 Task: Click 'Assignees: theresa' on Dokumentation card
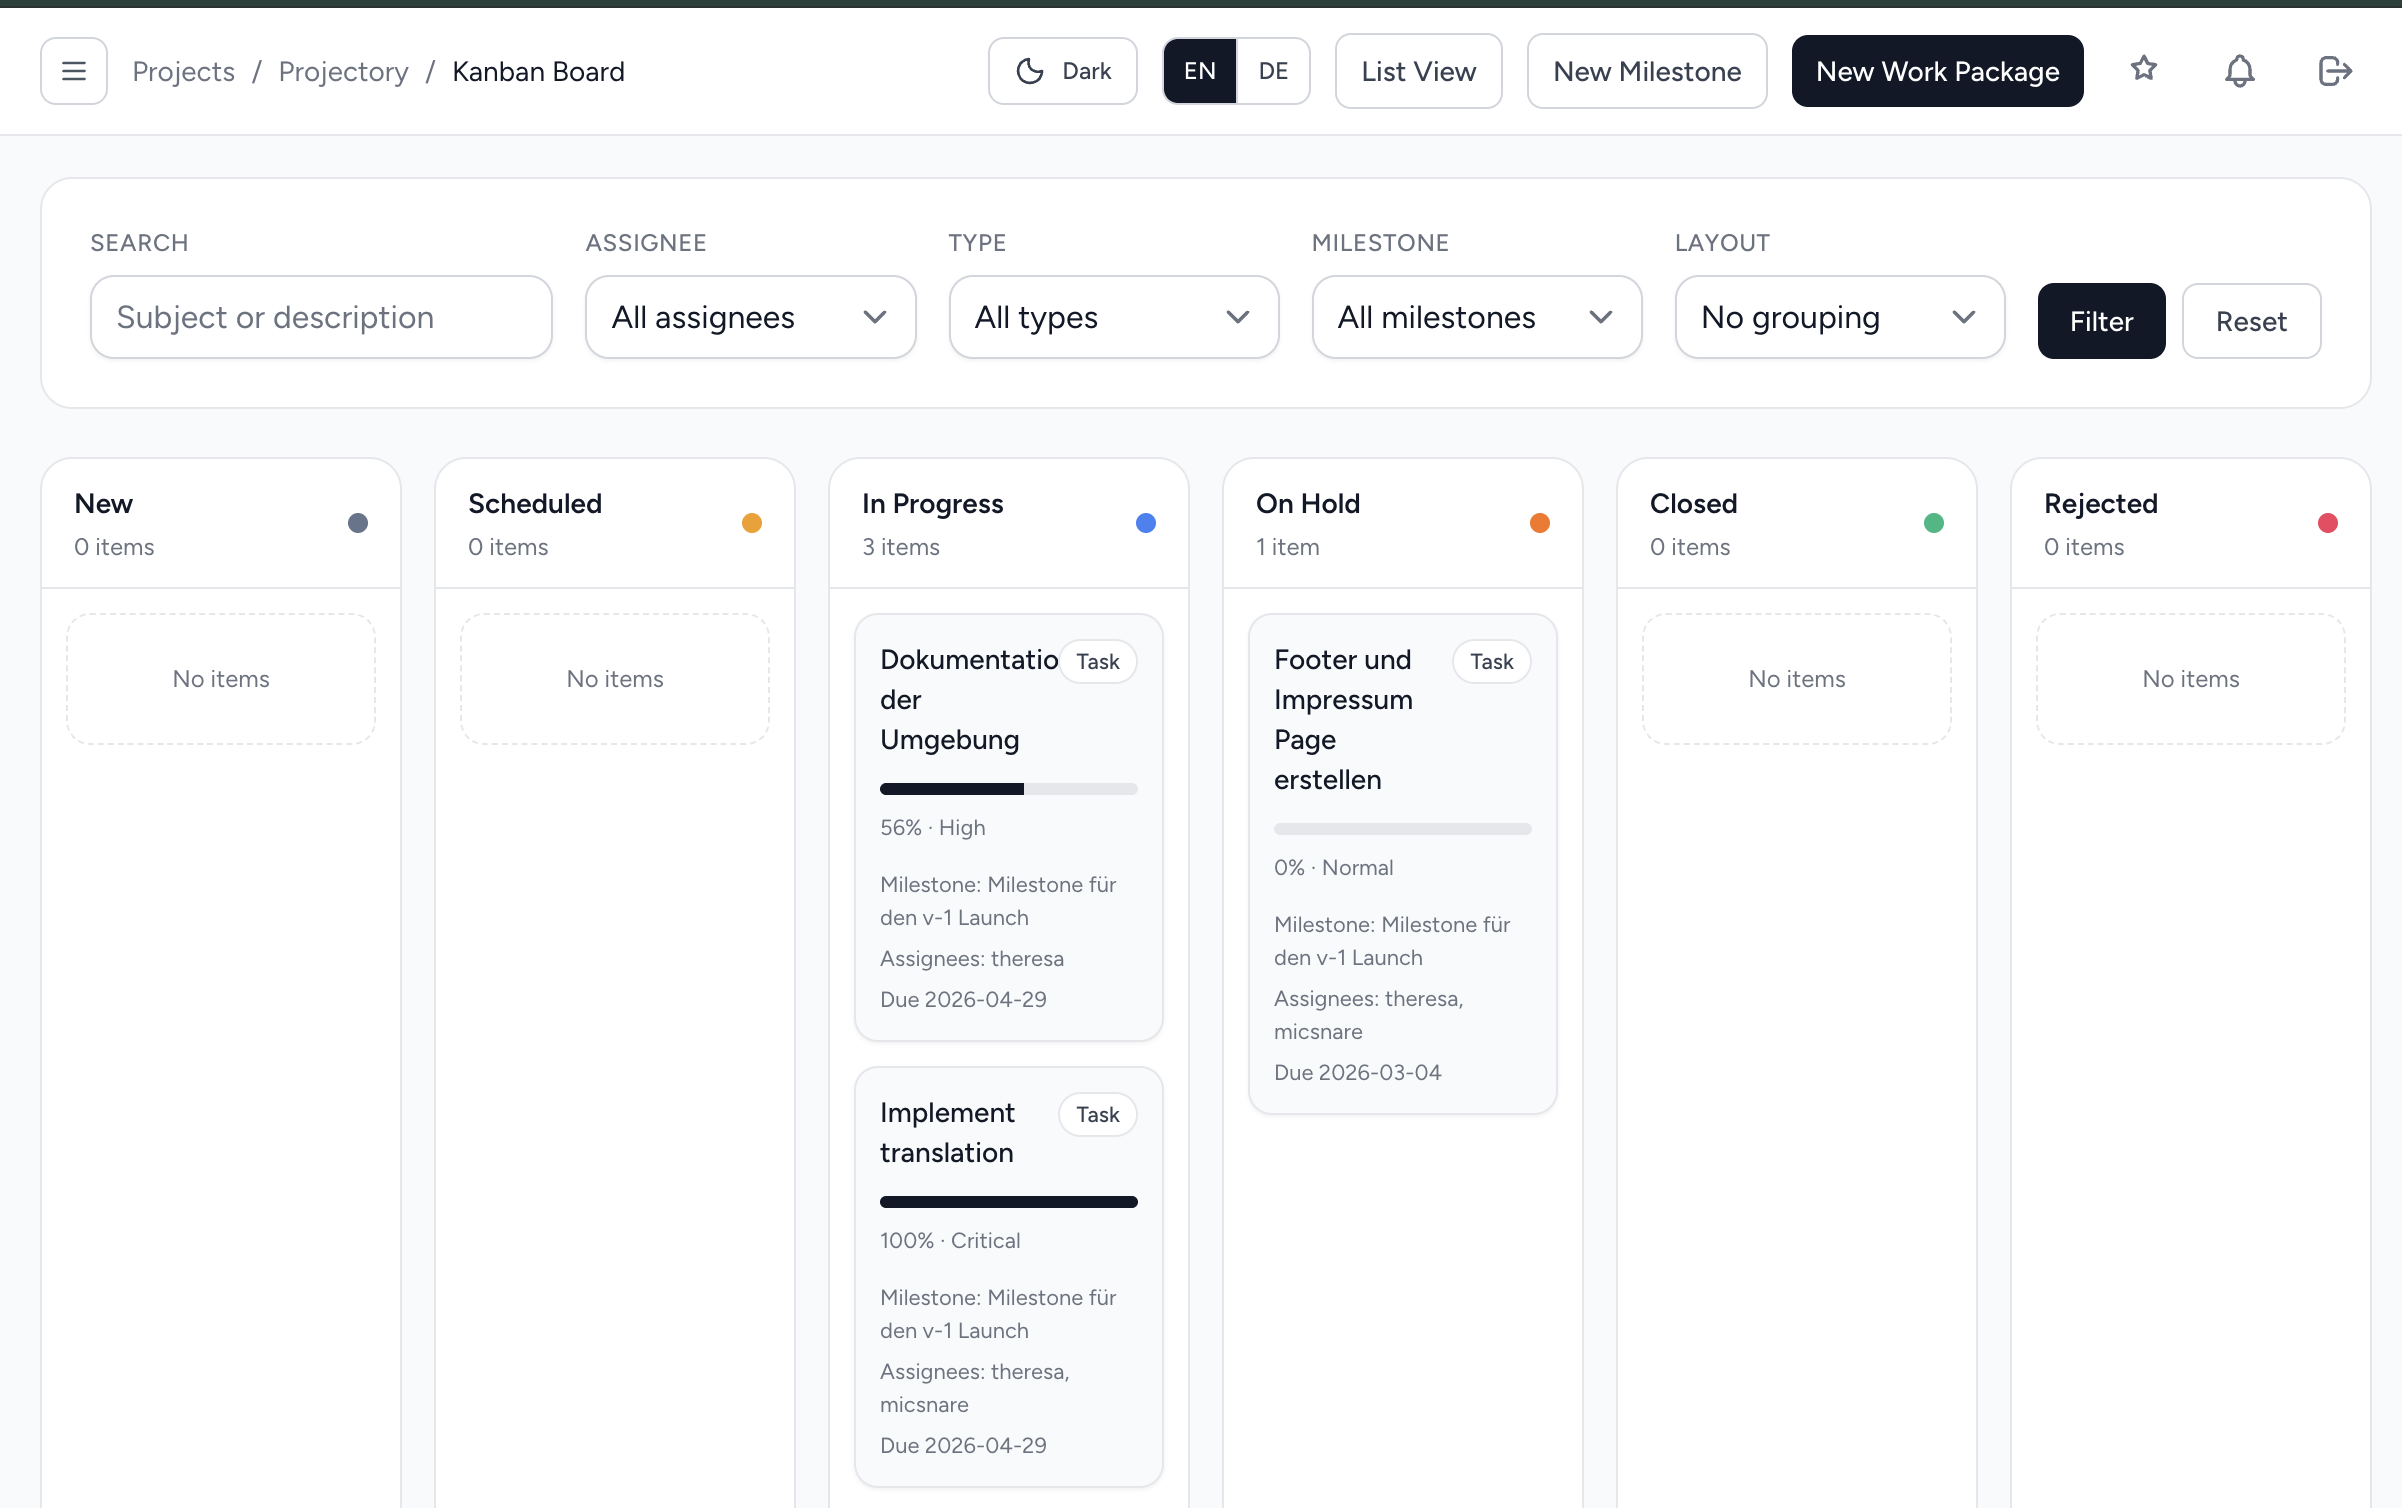(971, 958)
